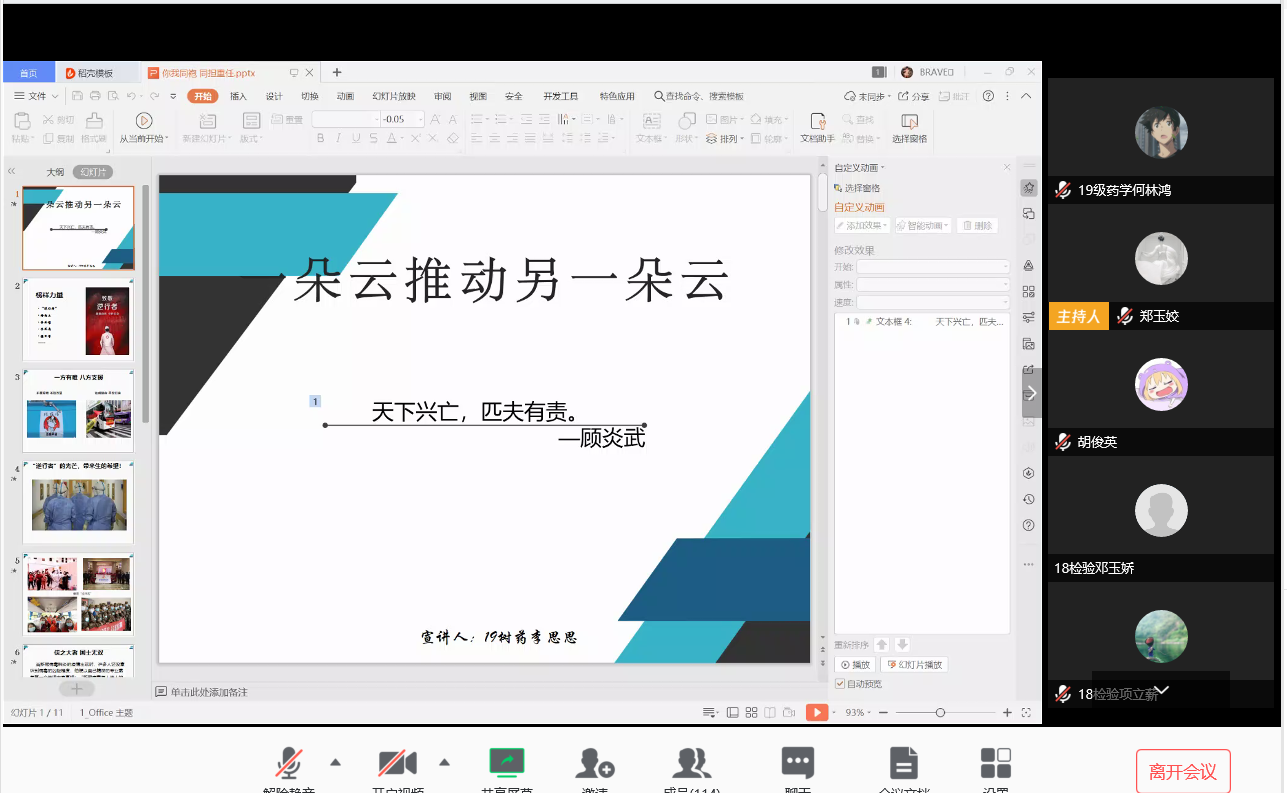1287x793 pixels.
Task: Toggle the 自动预览 checkbox
Action: [840, 684]
